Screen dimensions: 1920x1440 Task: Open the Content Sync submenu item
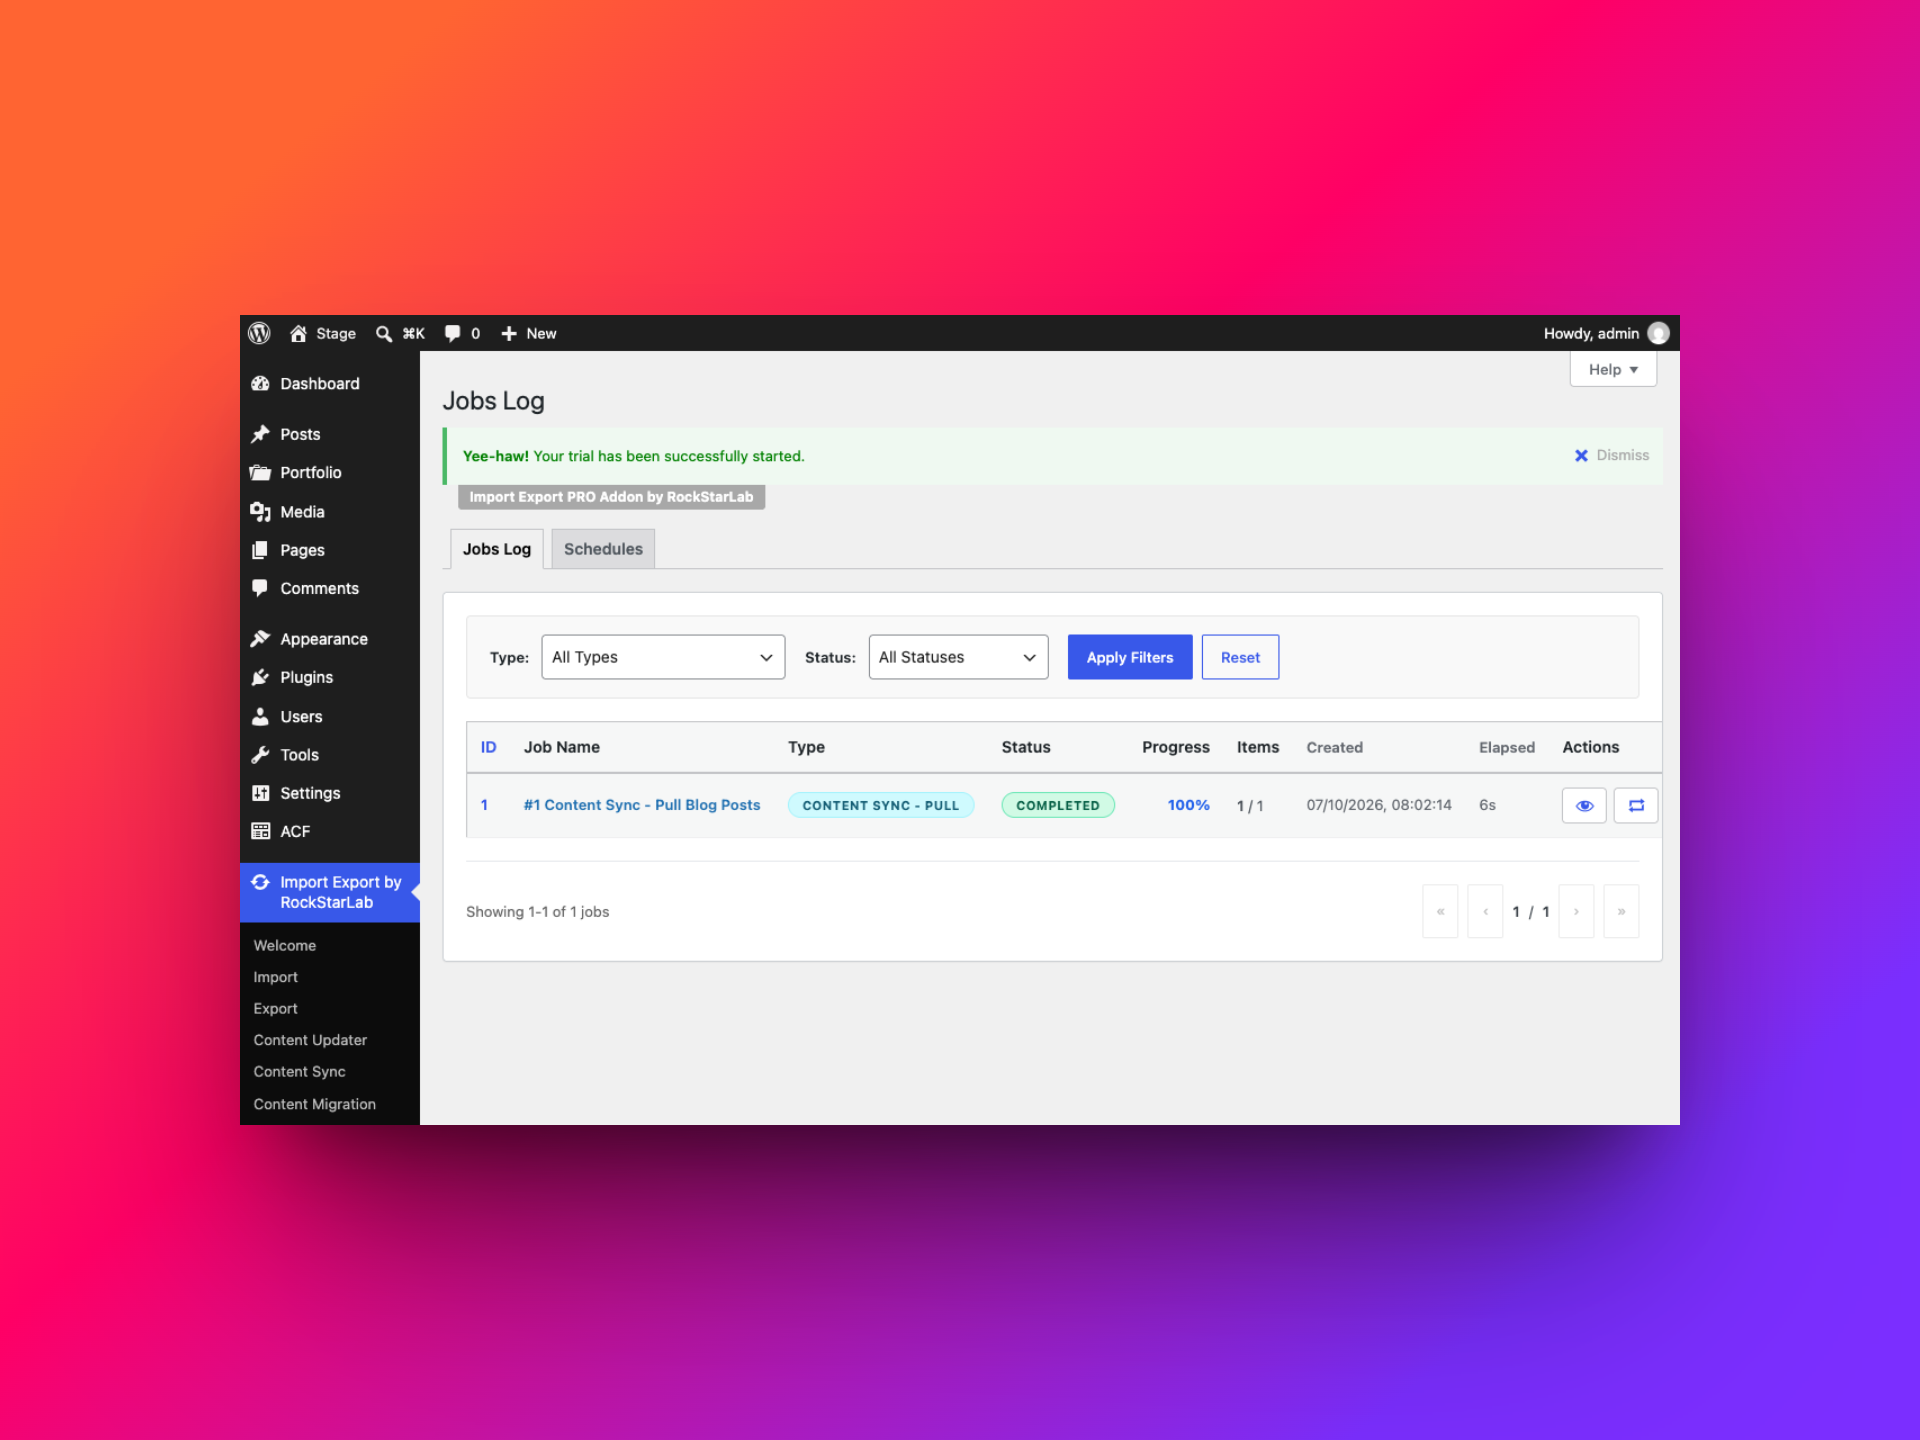[300, 1071]
